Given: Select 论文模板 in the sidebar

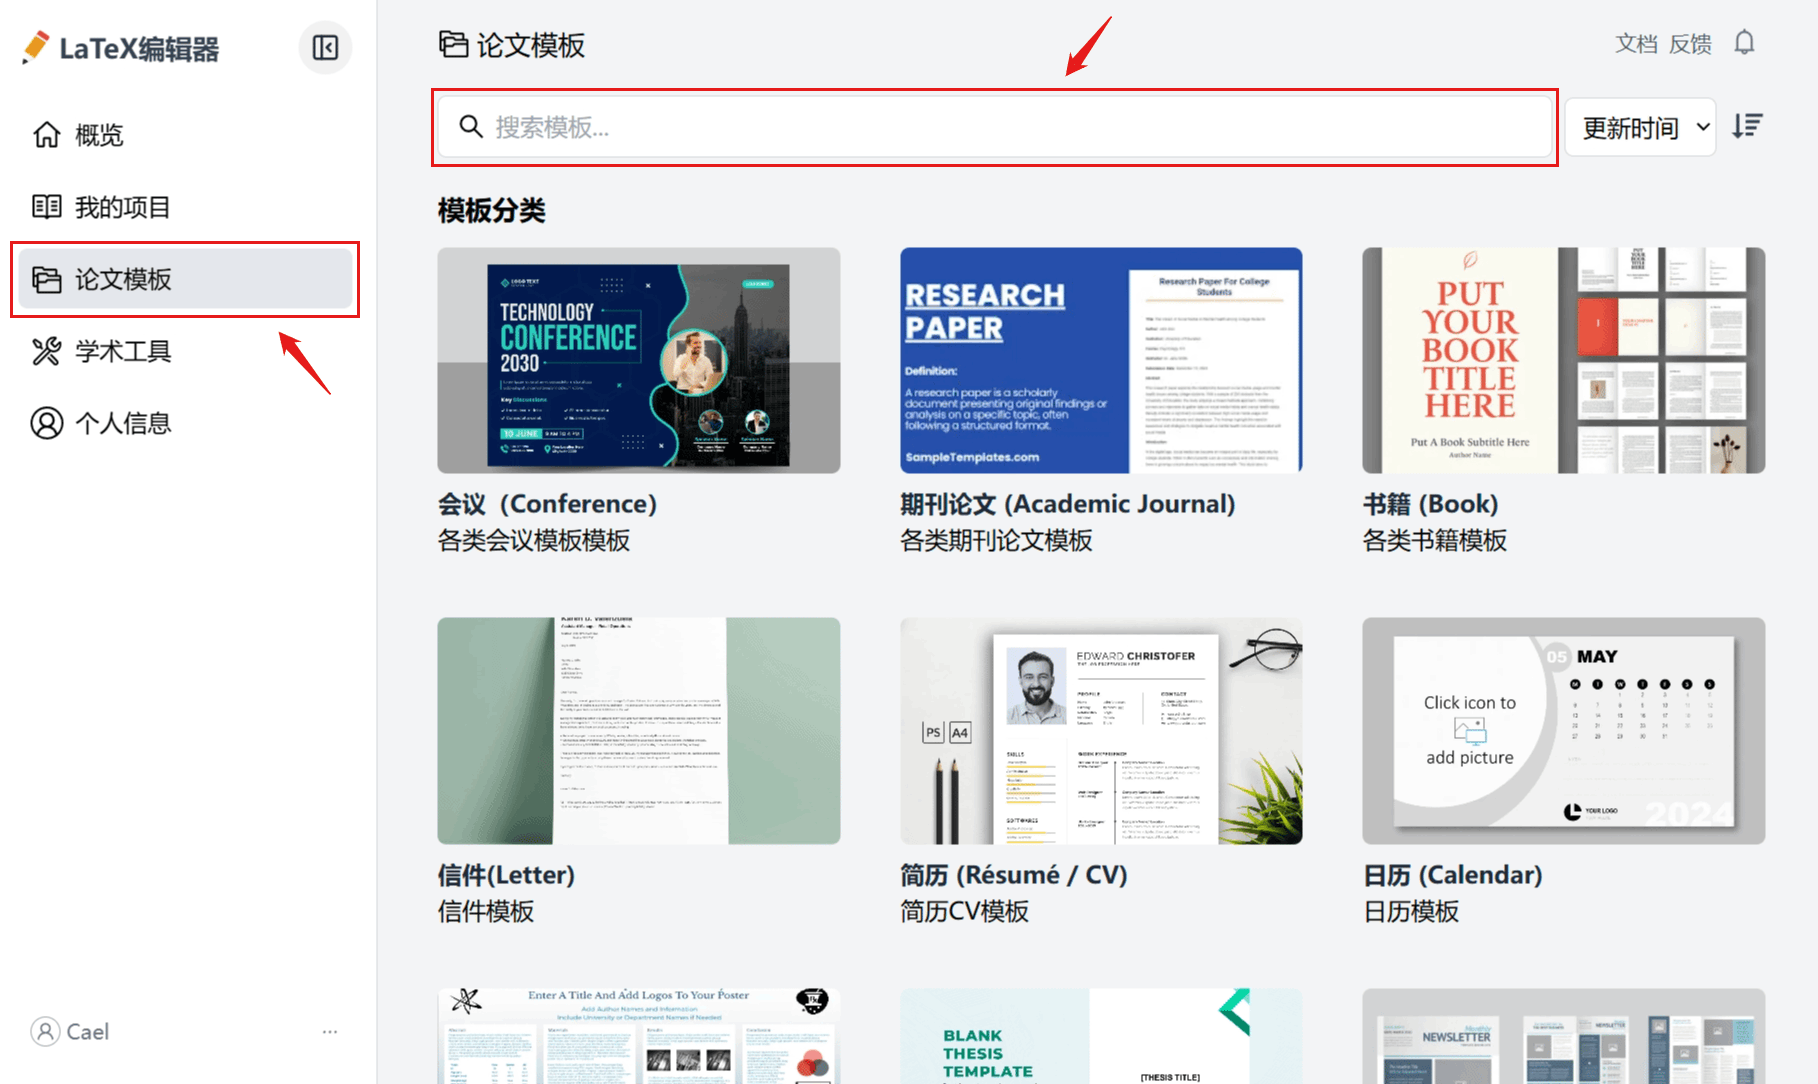Looking at the screenshot, I should click(122, 279).
